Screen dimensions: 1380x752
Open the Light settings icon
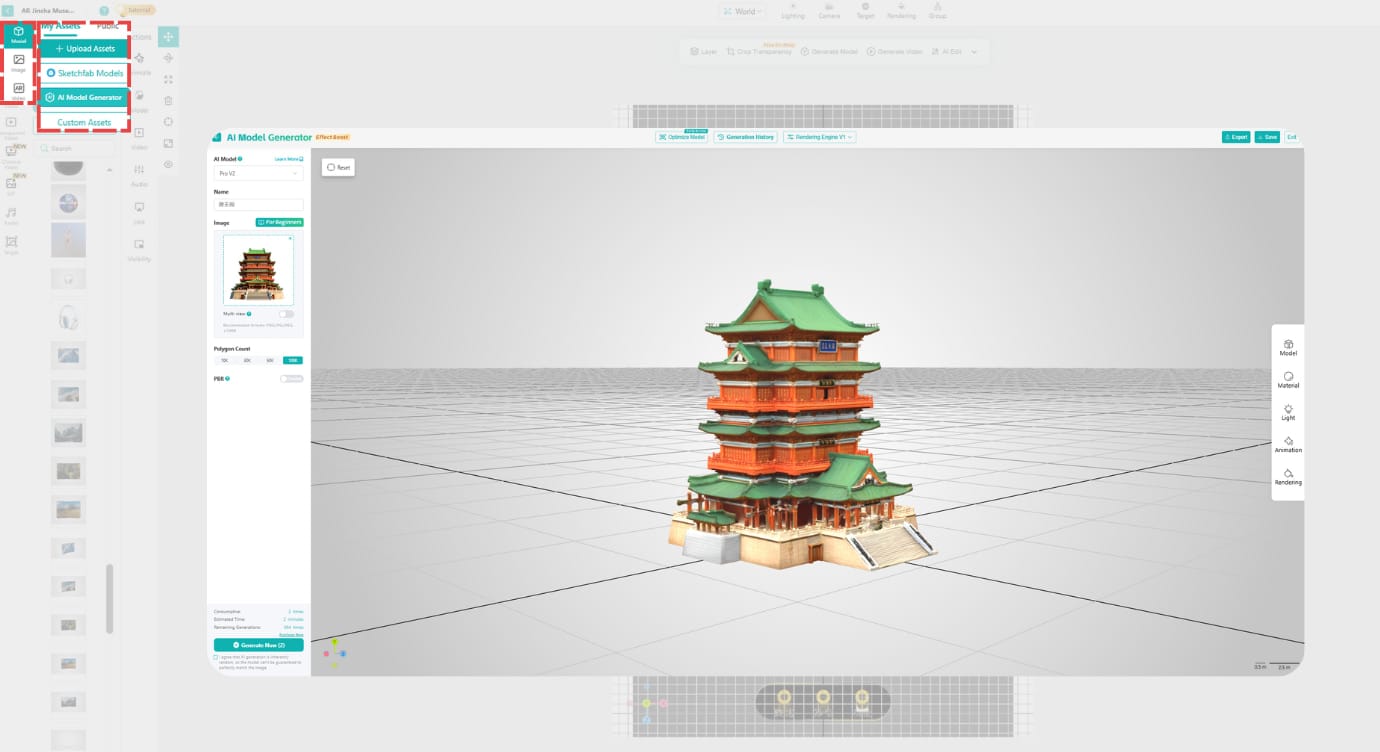[x=1288, y=411]
